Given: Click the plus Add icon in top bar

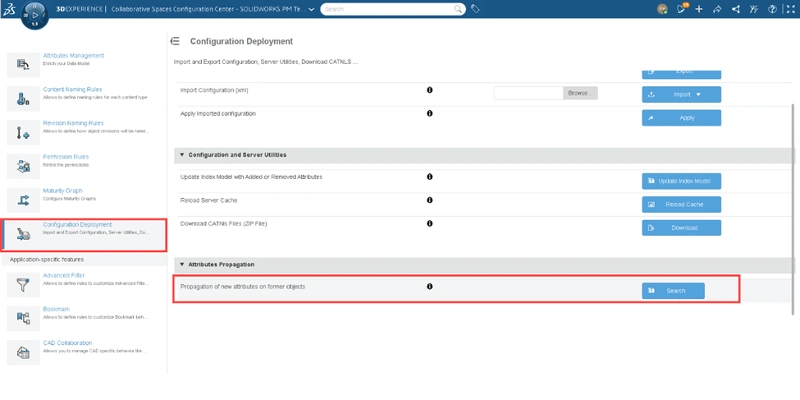Looking at the screenshot, I should (699, 9).
